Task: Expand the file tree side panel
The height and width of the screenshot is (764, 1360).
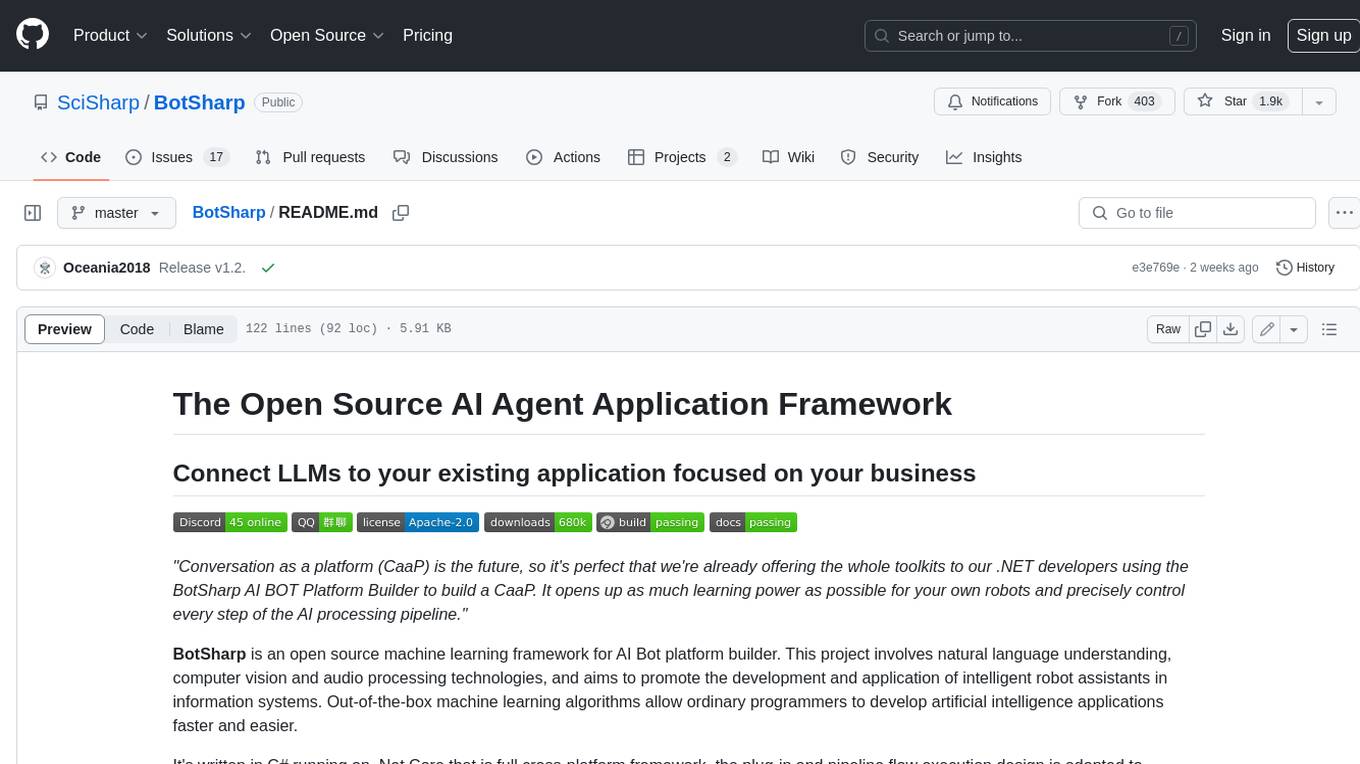Action: 33,213
